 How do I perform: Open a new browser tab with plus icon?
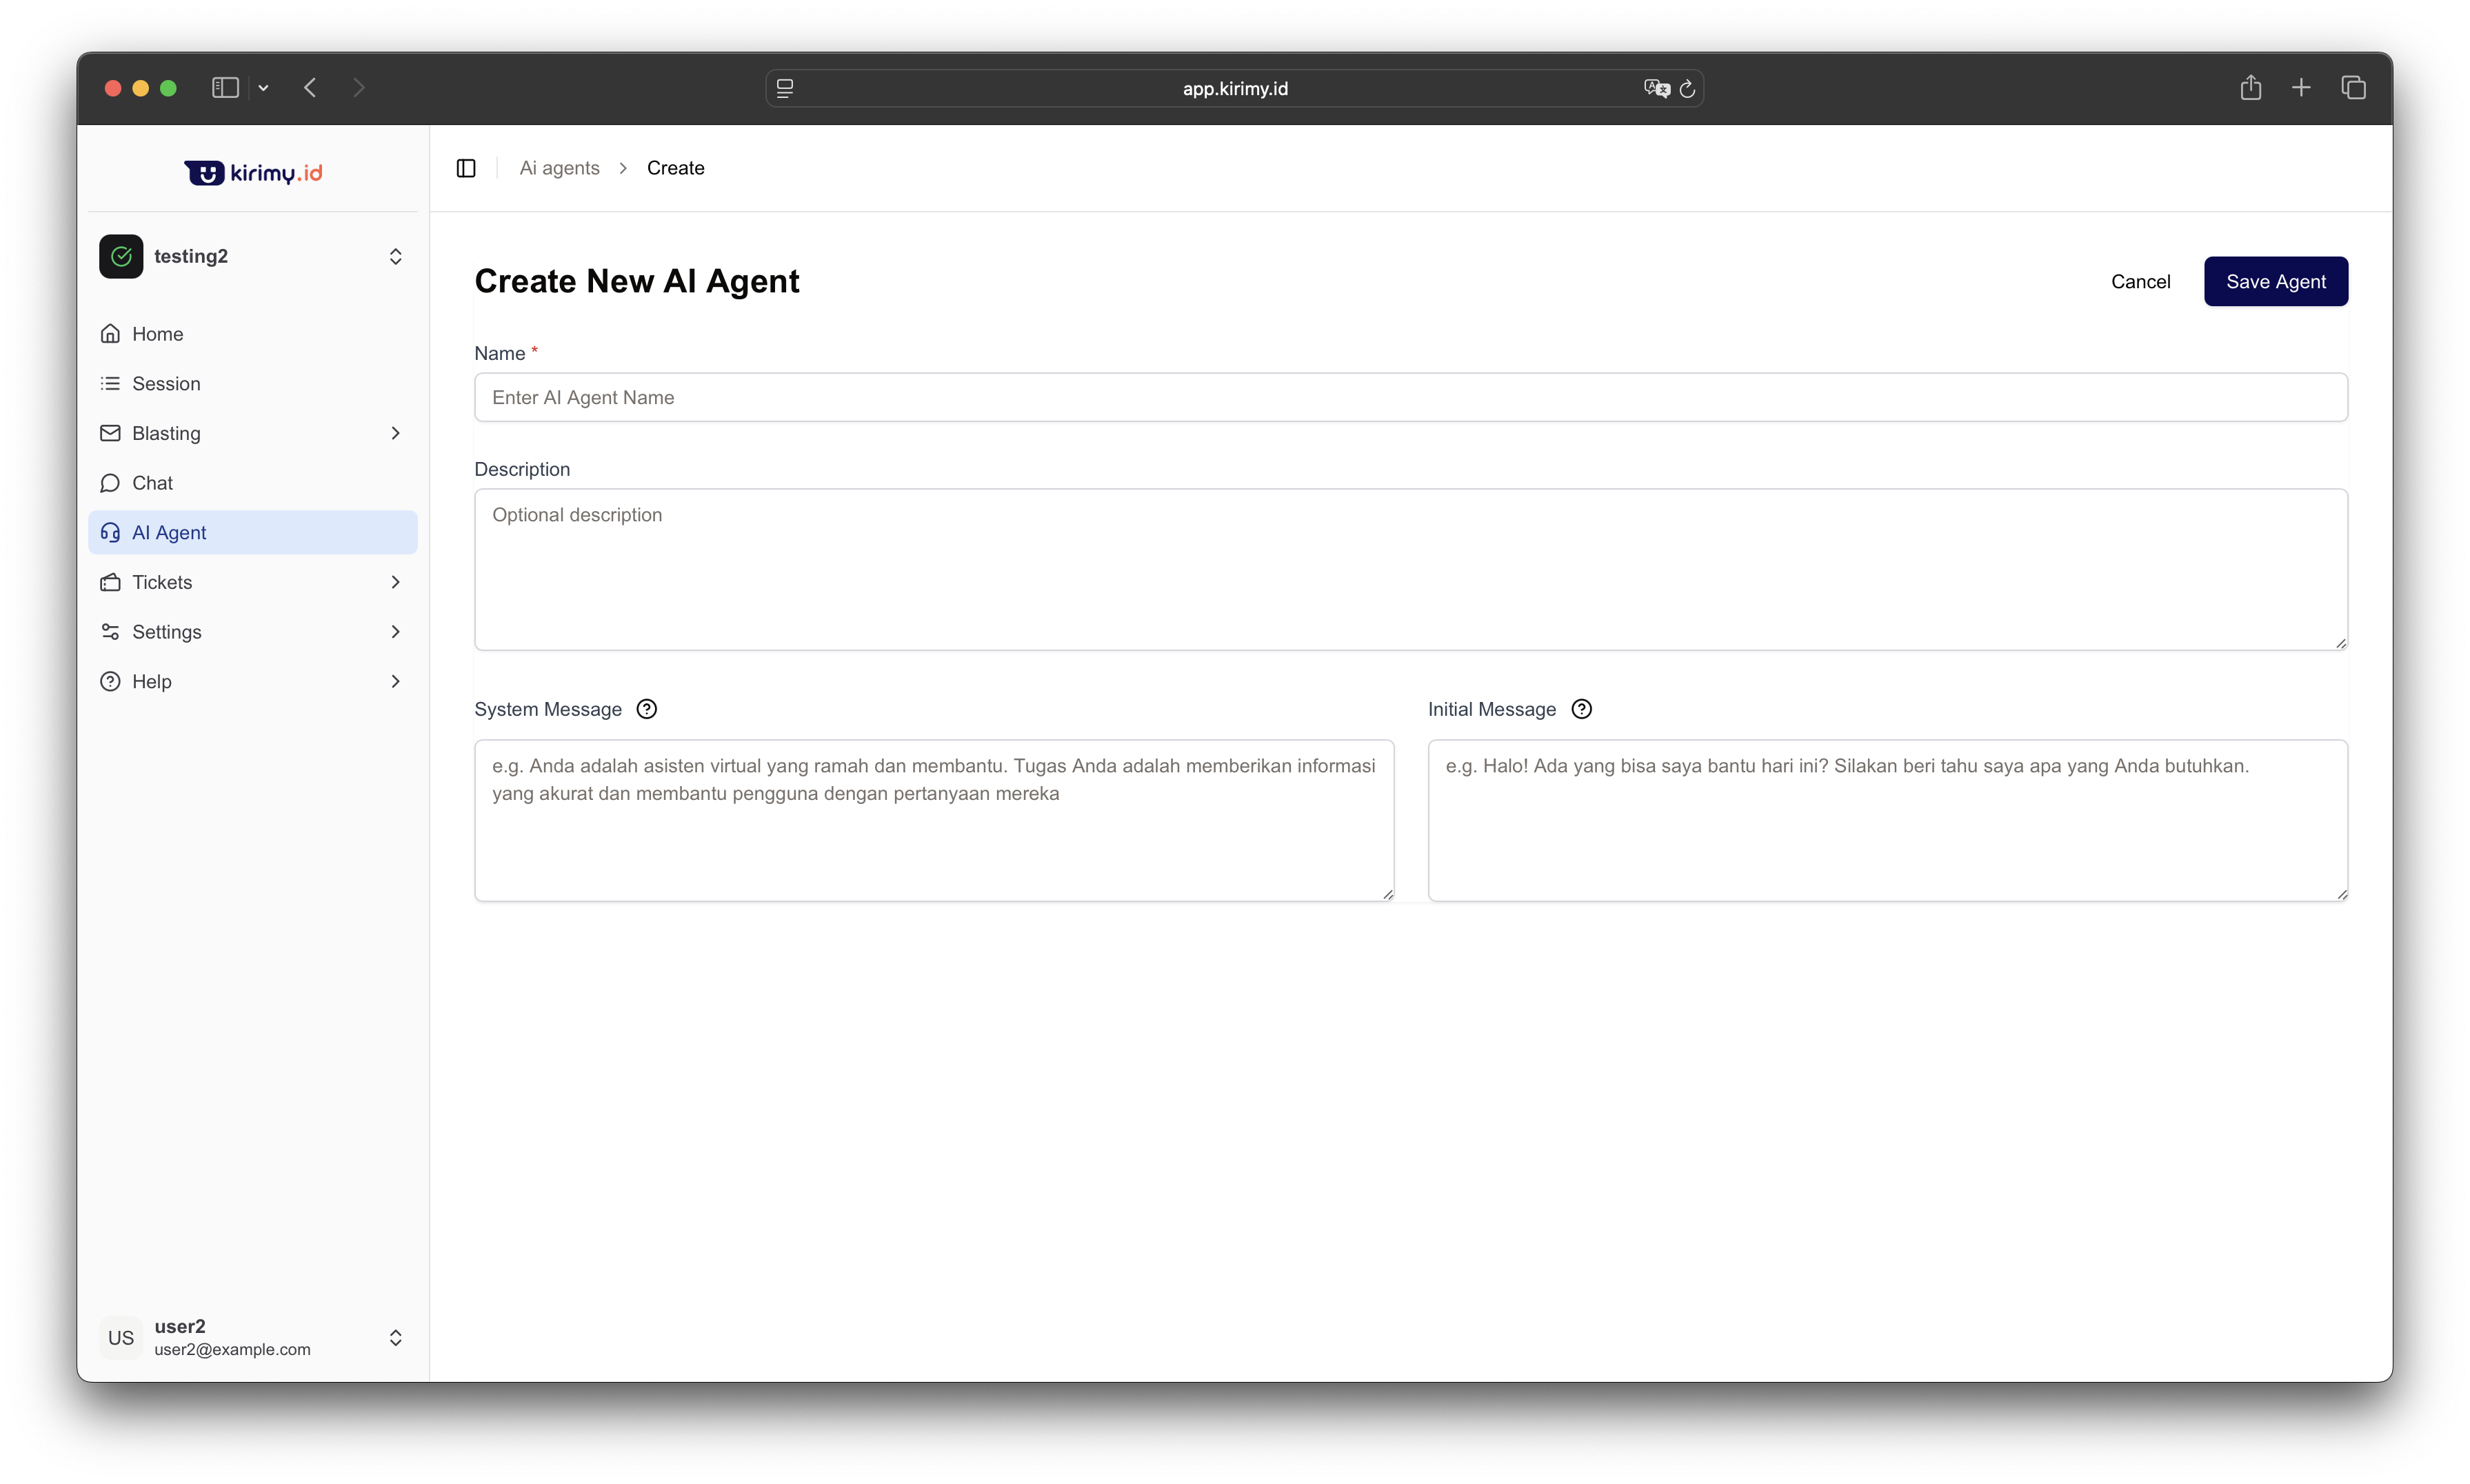(x=2301, y=88)
